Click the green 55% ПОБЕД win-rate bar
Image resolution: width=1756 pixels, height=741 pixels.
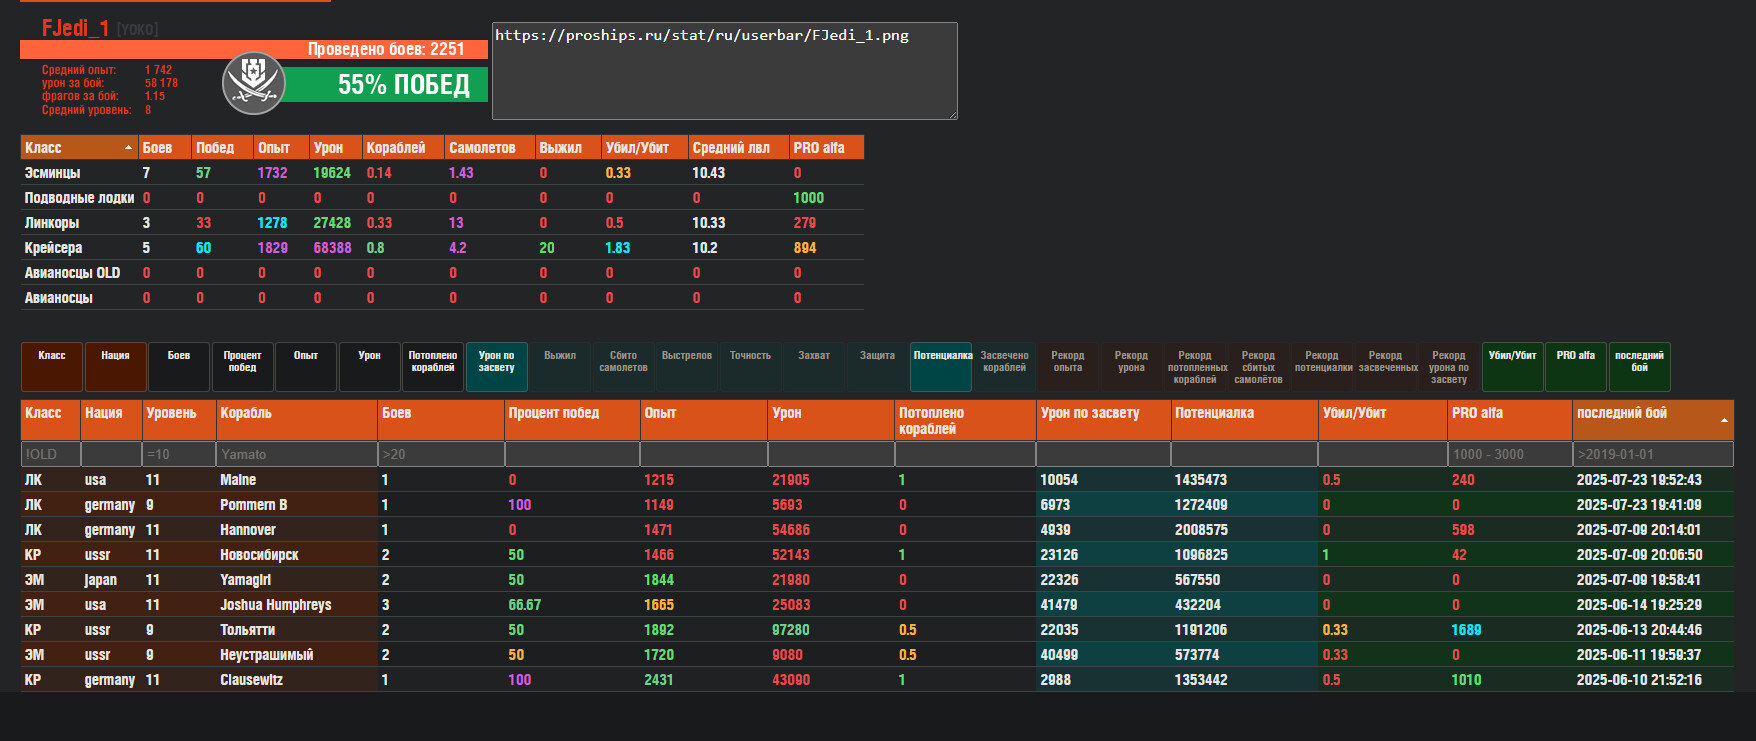(x=386, y=85)
